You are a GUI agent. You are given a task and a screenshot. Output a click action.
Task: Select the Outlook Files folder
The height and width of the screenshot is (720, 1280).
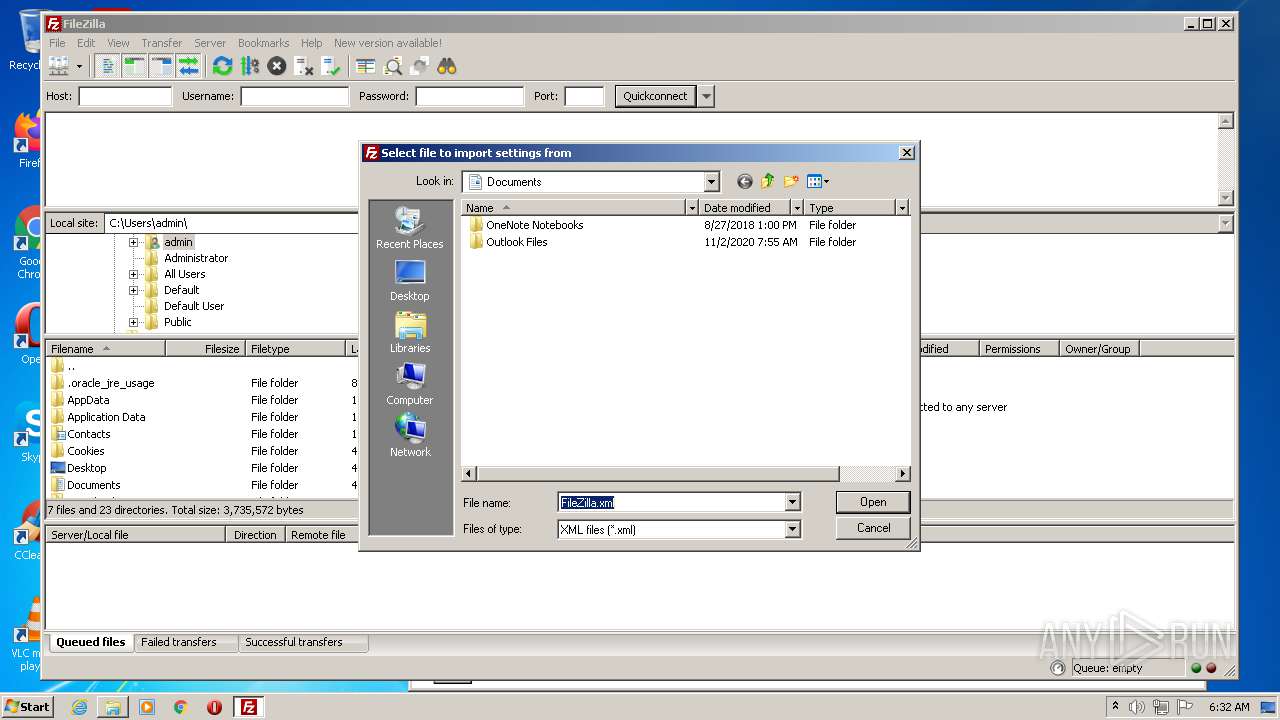[x=516, y=242]
